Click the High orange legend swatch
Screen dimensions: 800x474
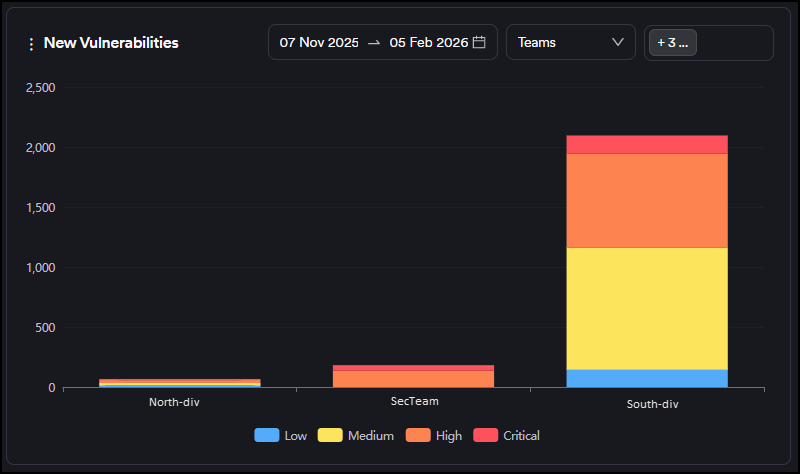418,436
